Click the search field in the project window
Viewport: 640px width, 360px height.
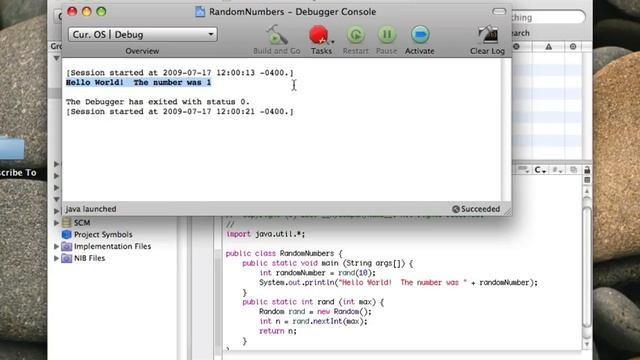tap(548, 18)
